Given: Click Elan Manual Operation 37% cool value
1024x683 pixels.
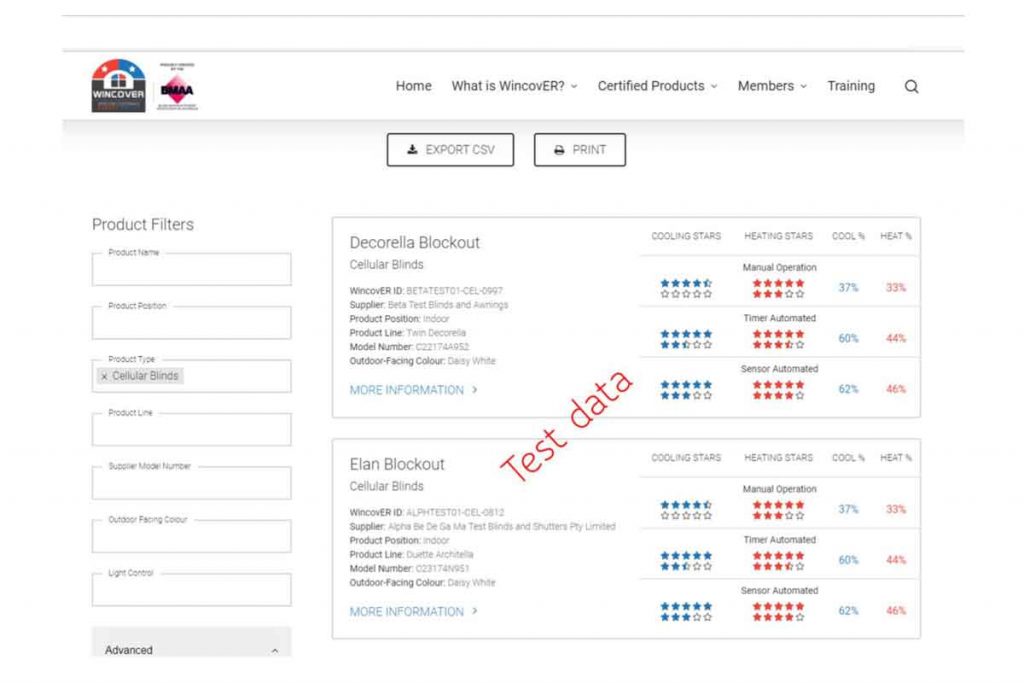Looking at the screenshot, I should coord(848,509).
